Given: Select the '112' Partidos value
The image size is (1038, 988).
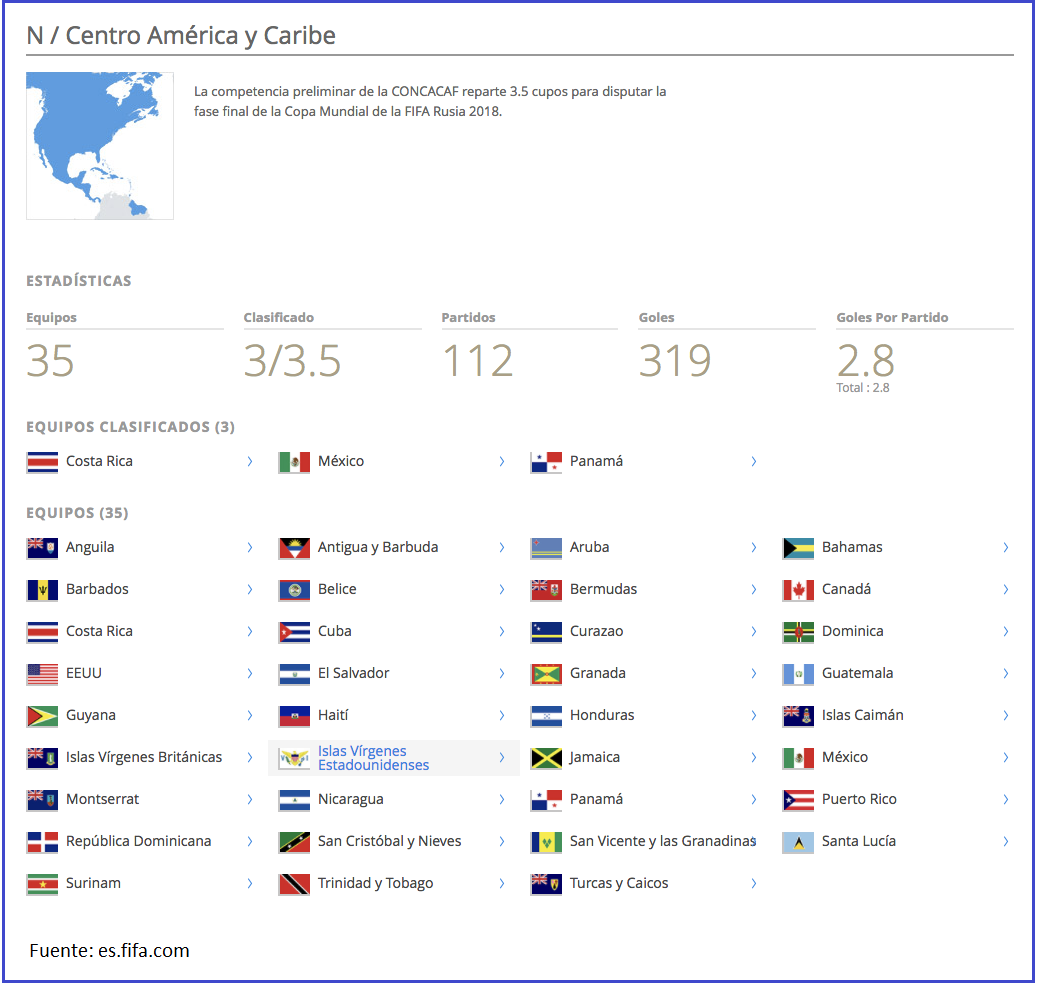Looking at the screenshot, I should click(478, 361).
